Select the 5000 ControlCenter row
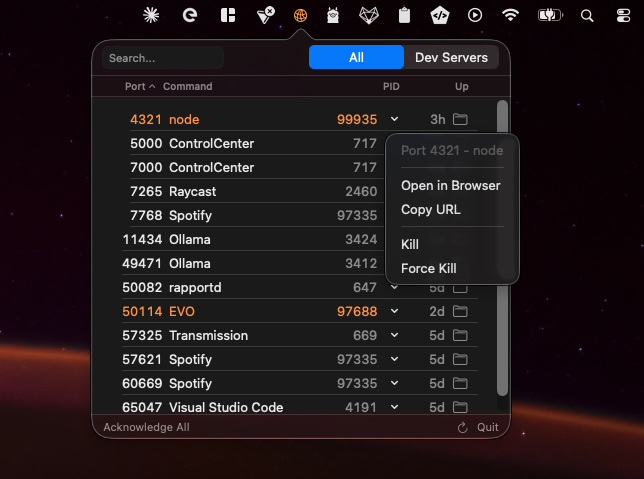This screenshot has height=479, width=644. tap(253, 143)
